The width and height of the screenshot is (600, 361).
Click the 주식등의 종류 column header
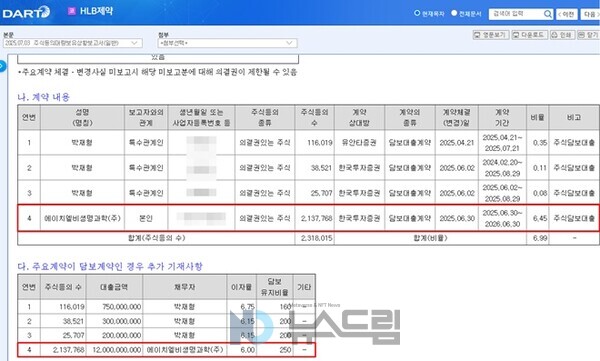265,118
